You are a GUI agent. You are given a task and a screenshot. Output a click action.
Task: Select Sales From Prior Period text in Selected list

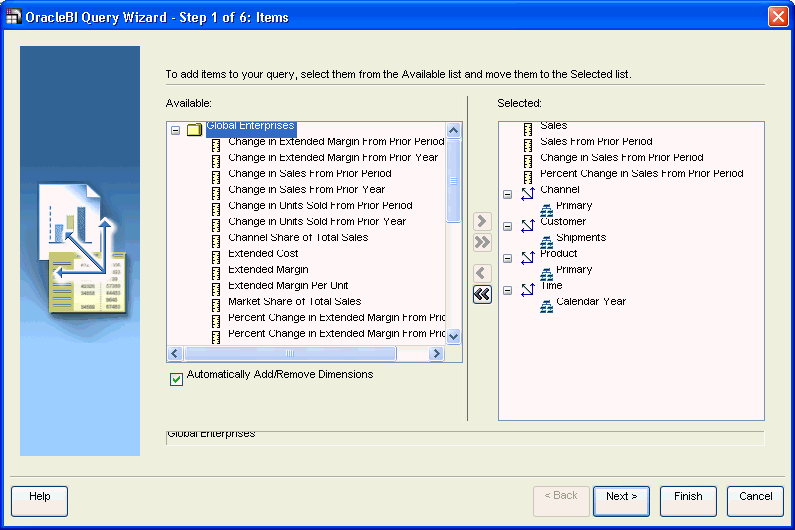(596, 142)
